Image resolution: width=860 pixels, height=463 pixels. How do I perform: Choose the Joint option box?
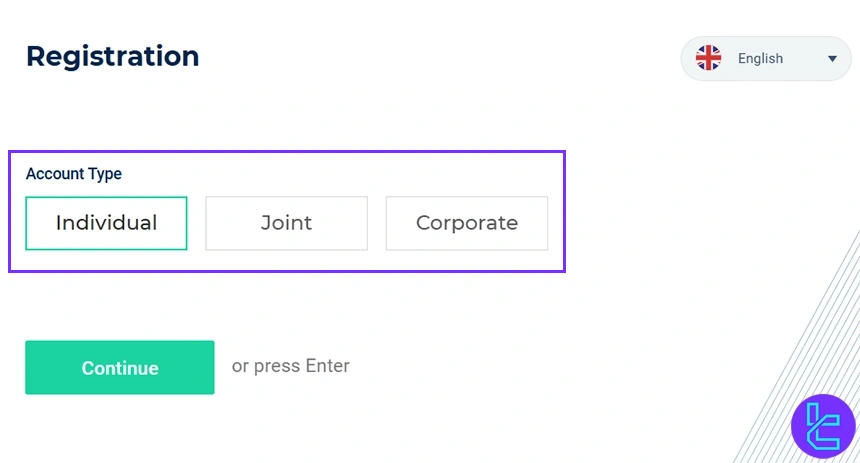(286, 223)
